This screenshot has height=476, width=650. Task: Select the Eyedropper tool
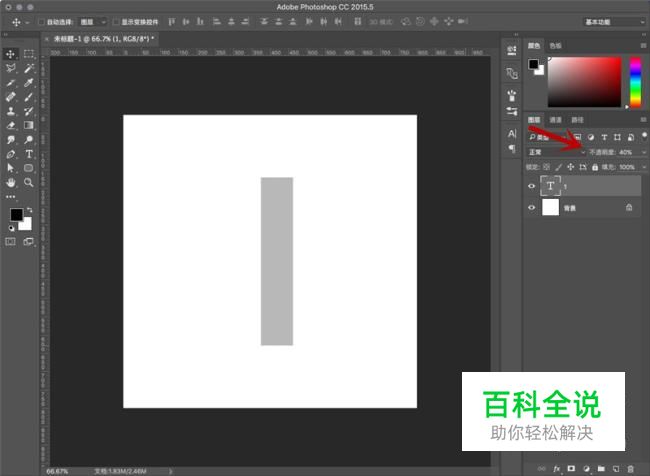coord(29,83)
